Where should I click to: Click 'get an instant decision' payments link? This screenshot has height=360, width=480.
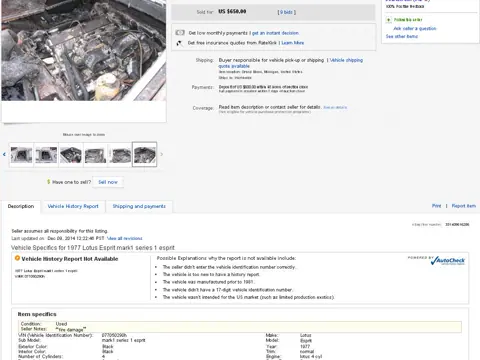(276, 33)
